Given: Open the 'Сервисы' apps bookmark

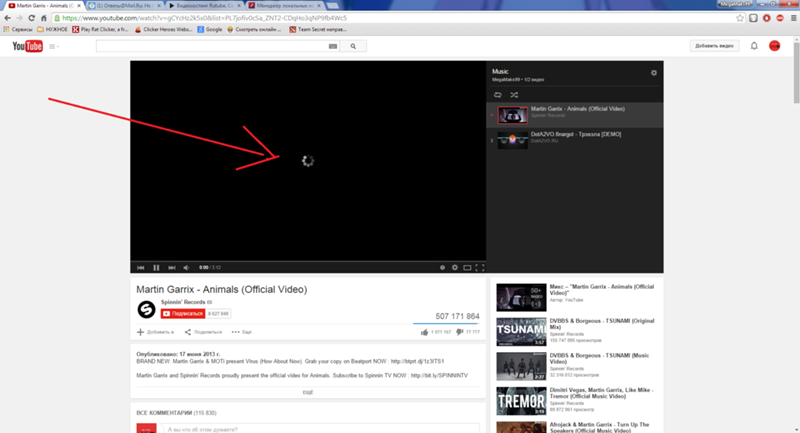Looking at the screenshot, I should point(18,30).
